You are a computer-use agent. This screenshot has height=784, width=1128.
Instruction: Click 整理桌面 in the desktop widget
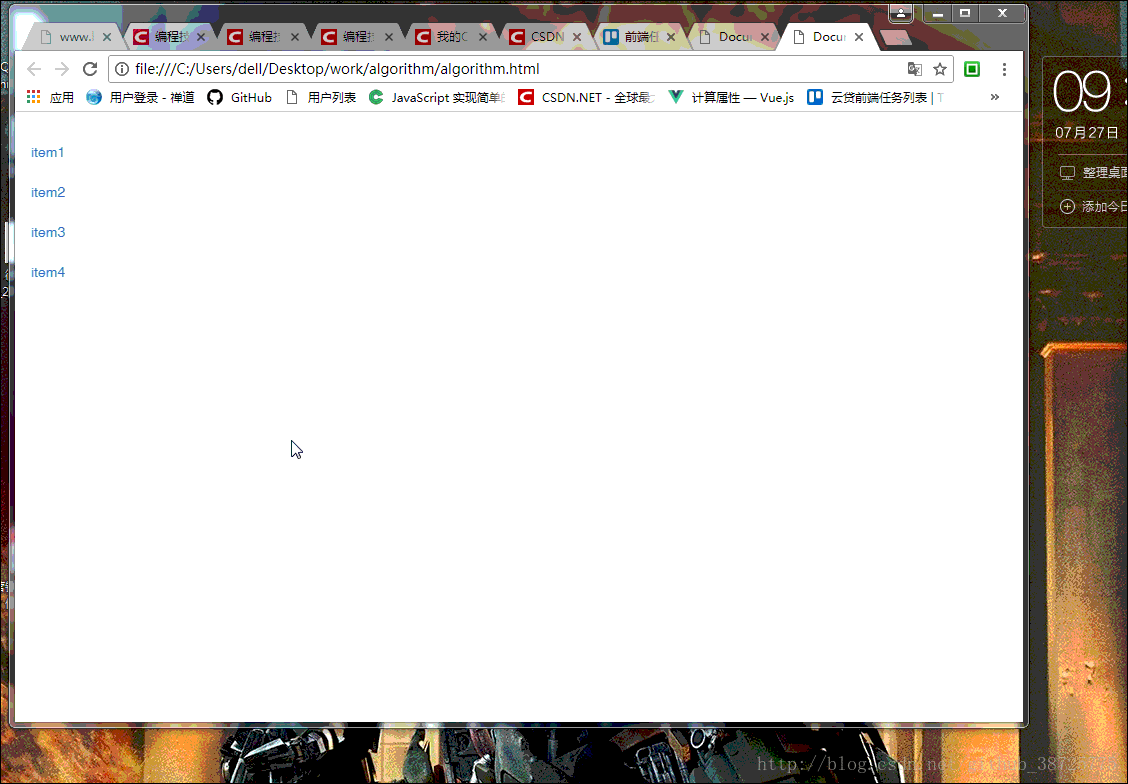[1093, 173]
